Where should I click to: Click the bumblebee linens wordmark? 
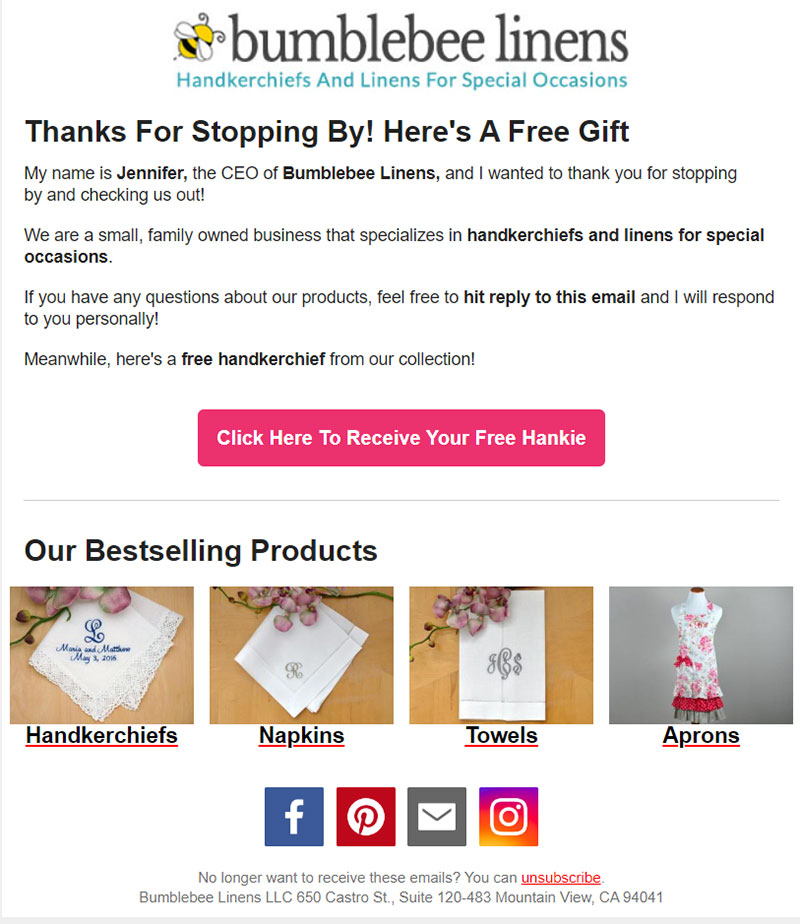coord(429,38)
